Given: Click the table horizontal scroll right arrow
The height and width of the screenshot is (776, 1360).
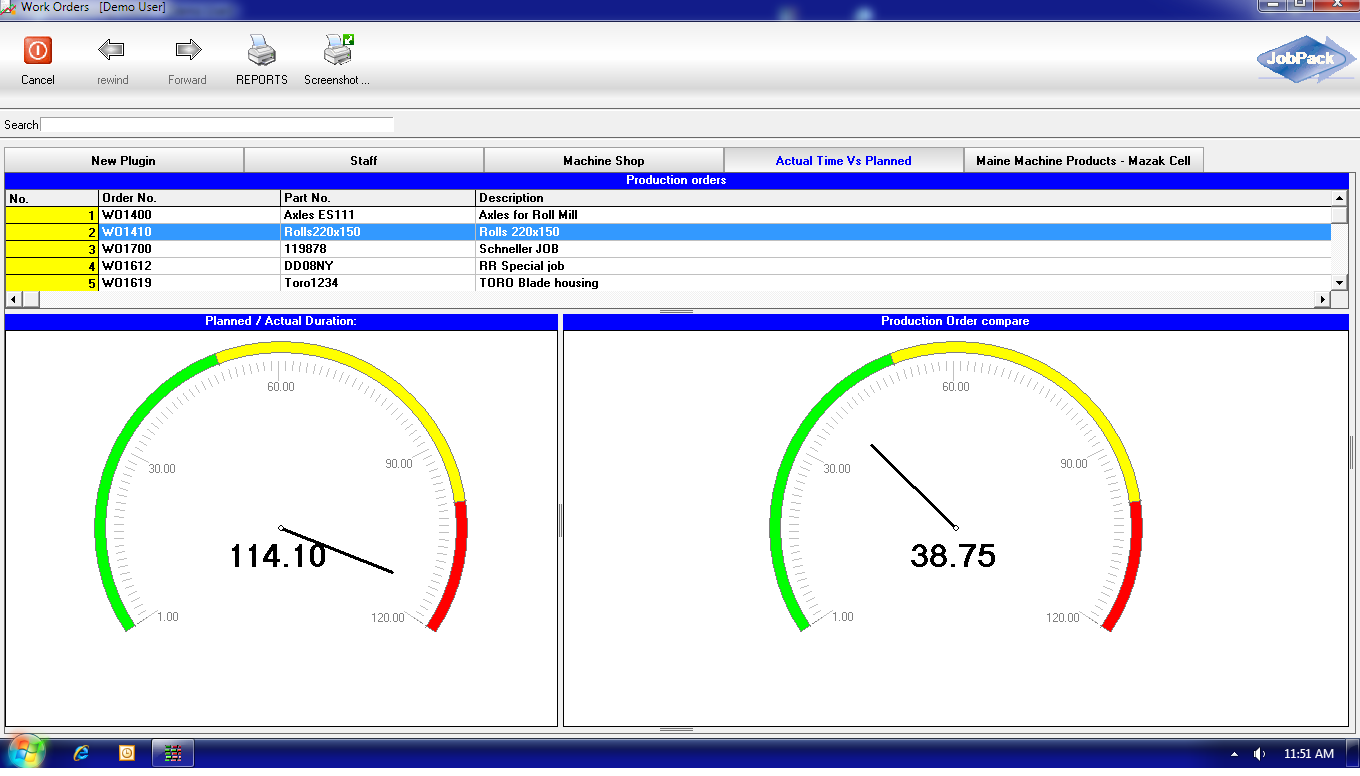Looking at the screenshot, I should [x=1323, y=300].
